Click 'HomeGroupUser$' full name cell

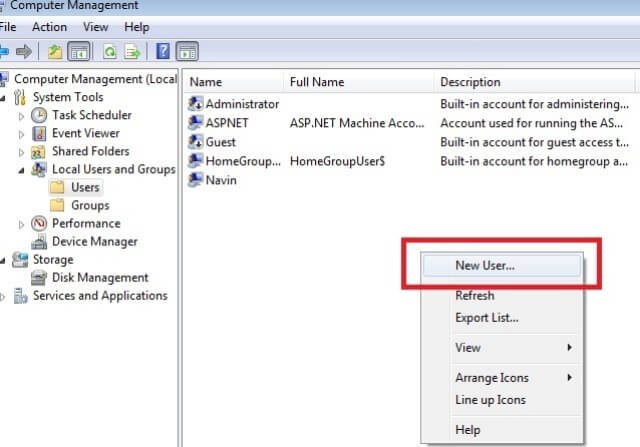point(337,161)
